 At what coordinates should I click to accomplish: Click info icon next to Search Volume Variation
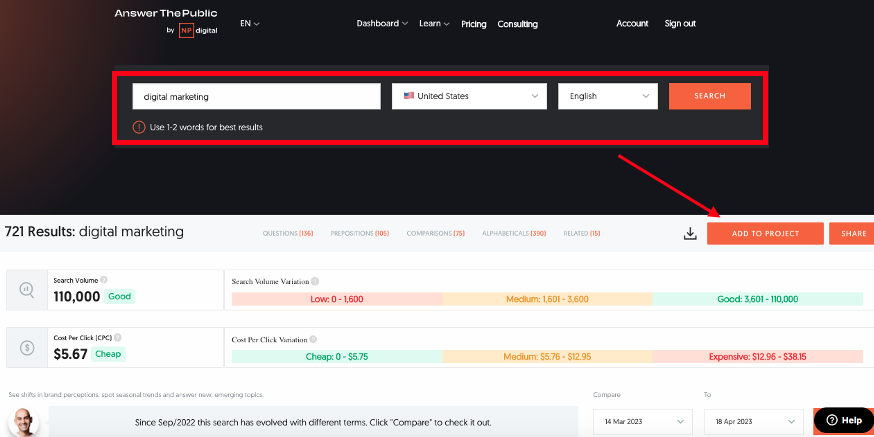[316, 282]
